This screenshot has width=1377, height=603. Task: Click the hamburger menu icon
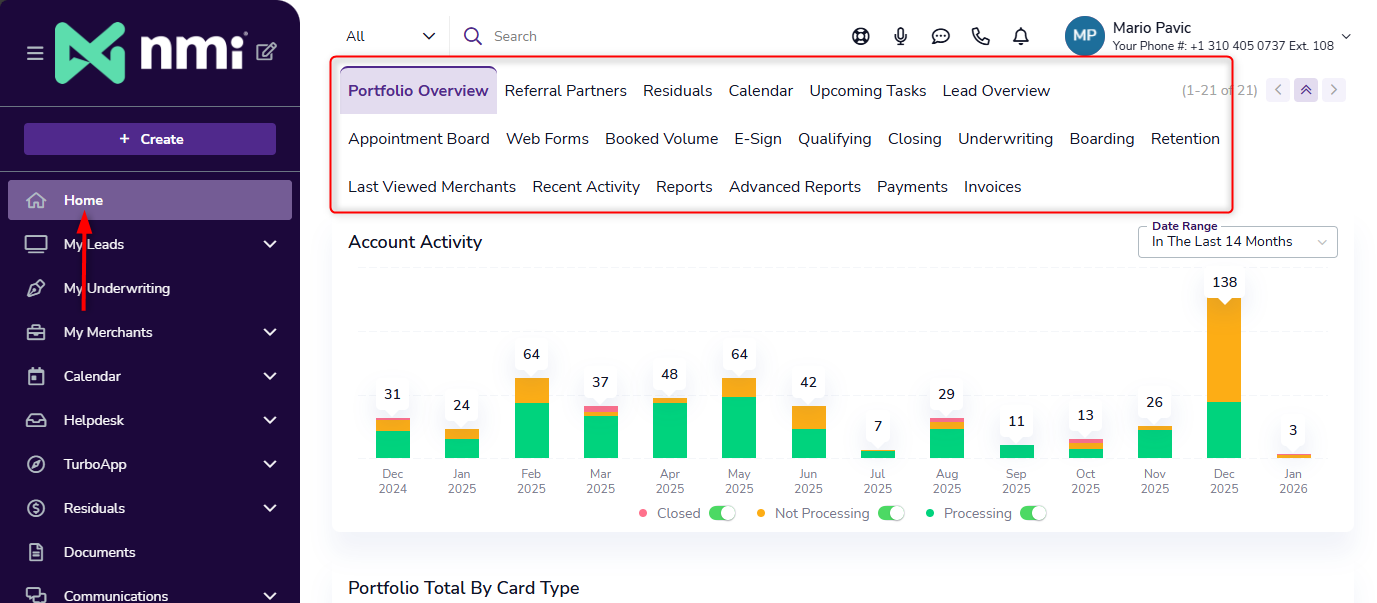(35, 53)
